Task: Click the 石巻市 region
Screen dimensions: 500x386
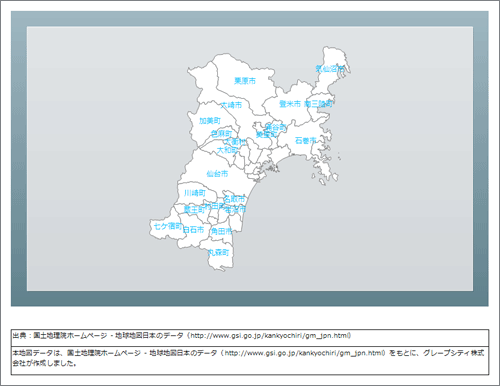Action: point(306,140)
